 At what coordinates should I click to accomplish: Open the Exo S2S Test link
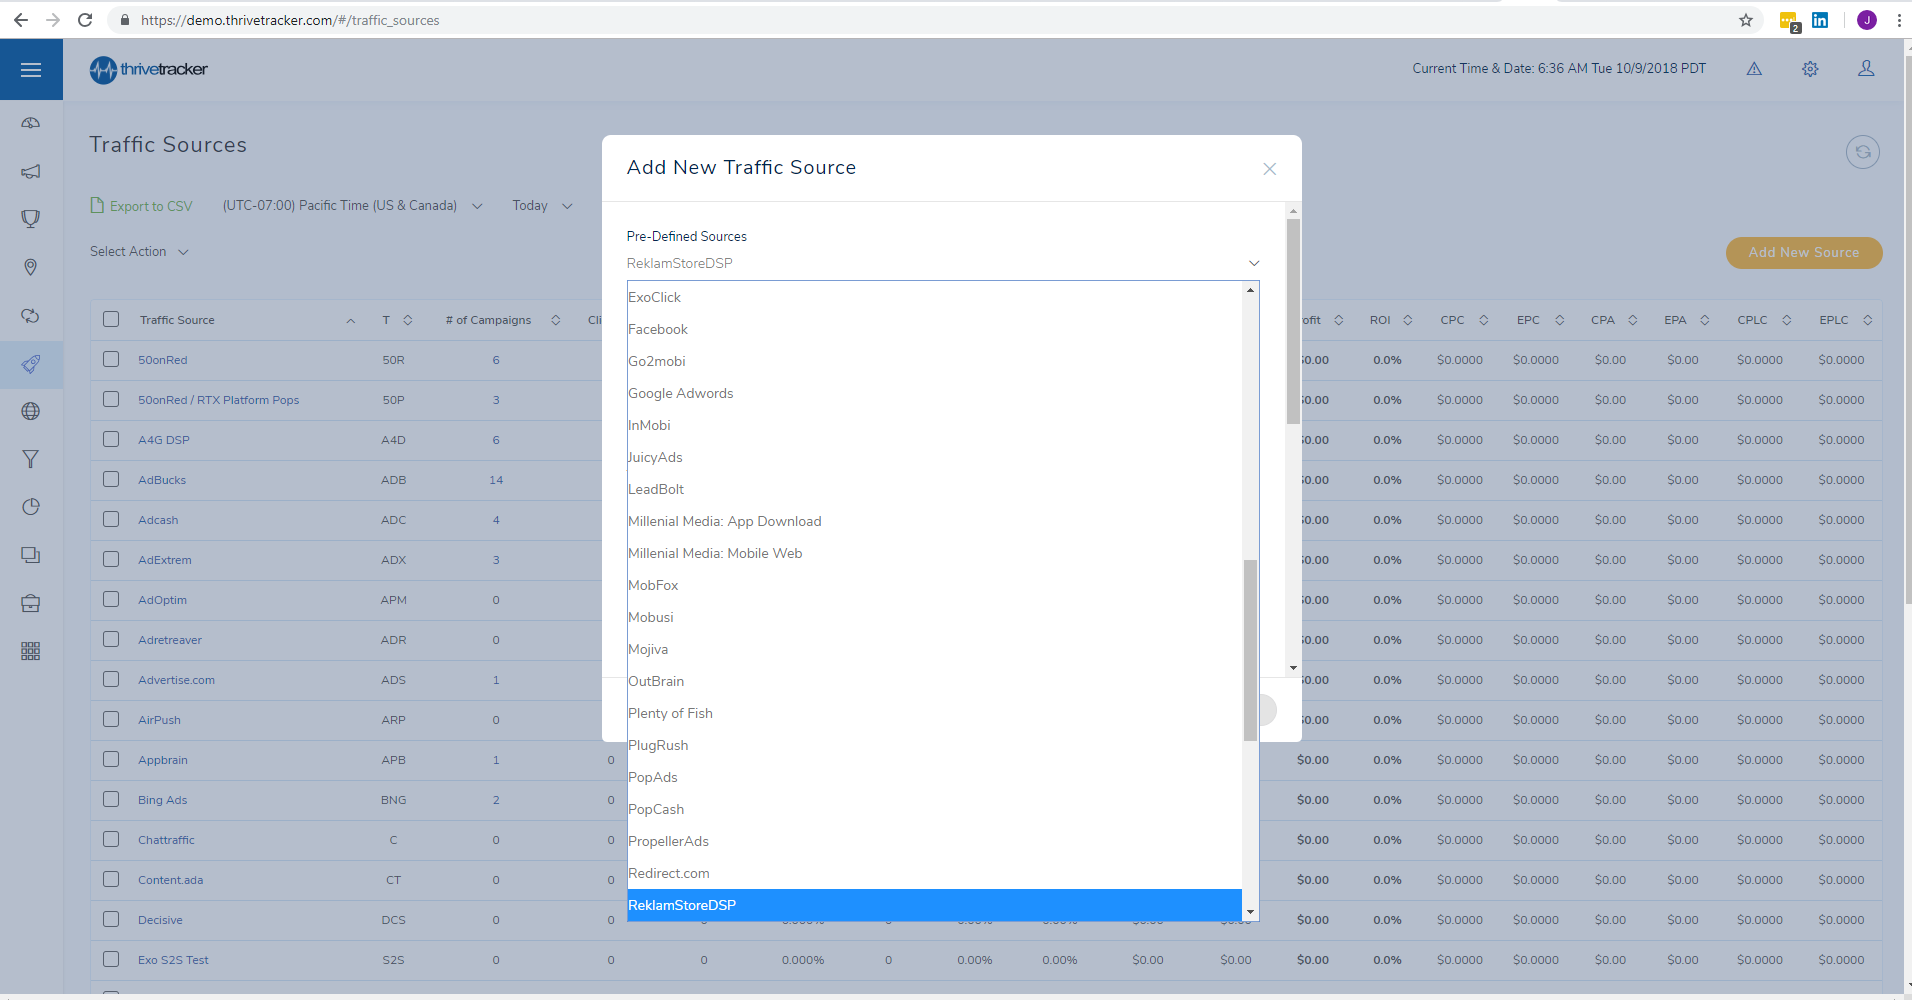pyautogui.click(x=173, y=960)
